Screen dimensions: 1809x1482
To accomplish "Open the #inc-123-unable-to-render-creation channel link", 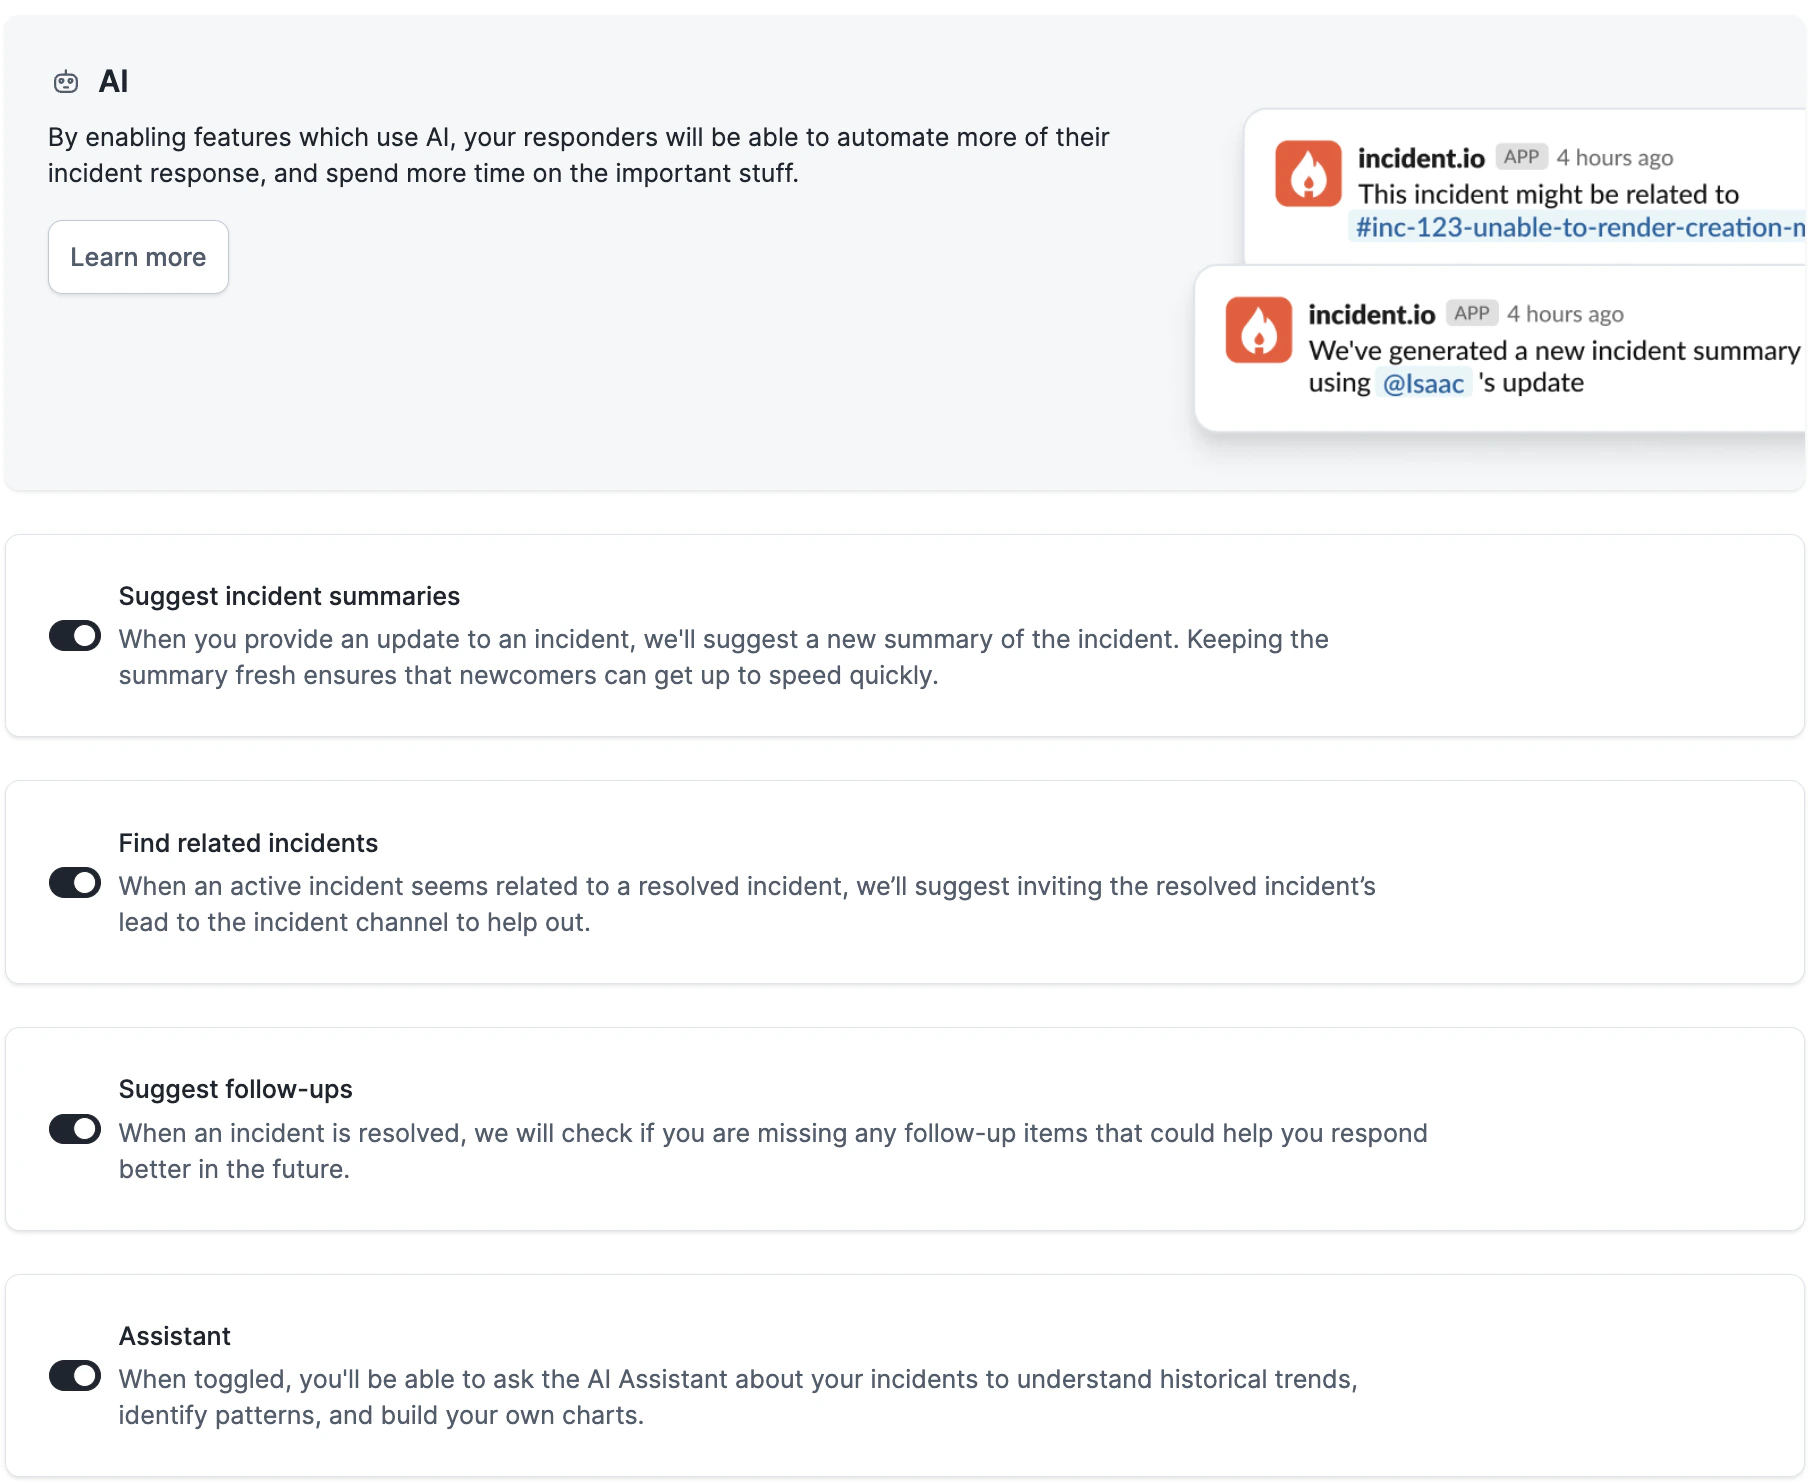I will 1579,228.
